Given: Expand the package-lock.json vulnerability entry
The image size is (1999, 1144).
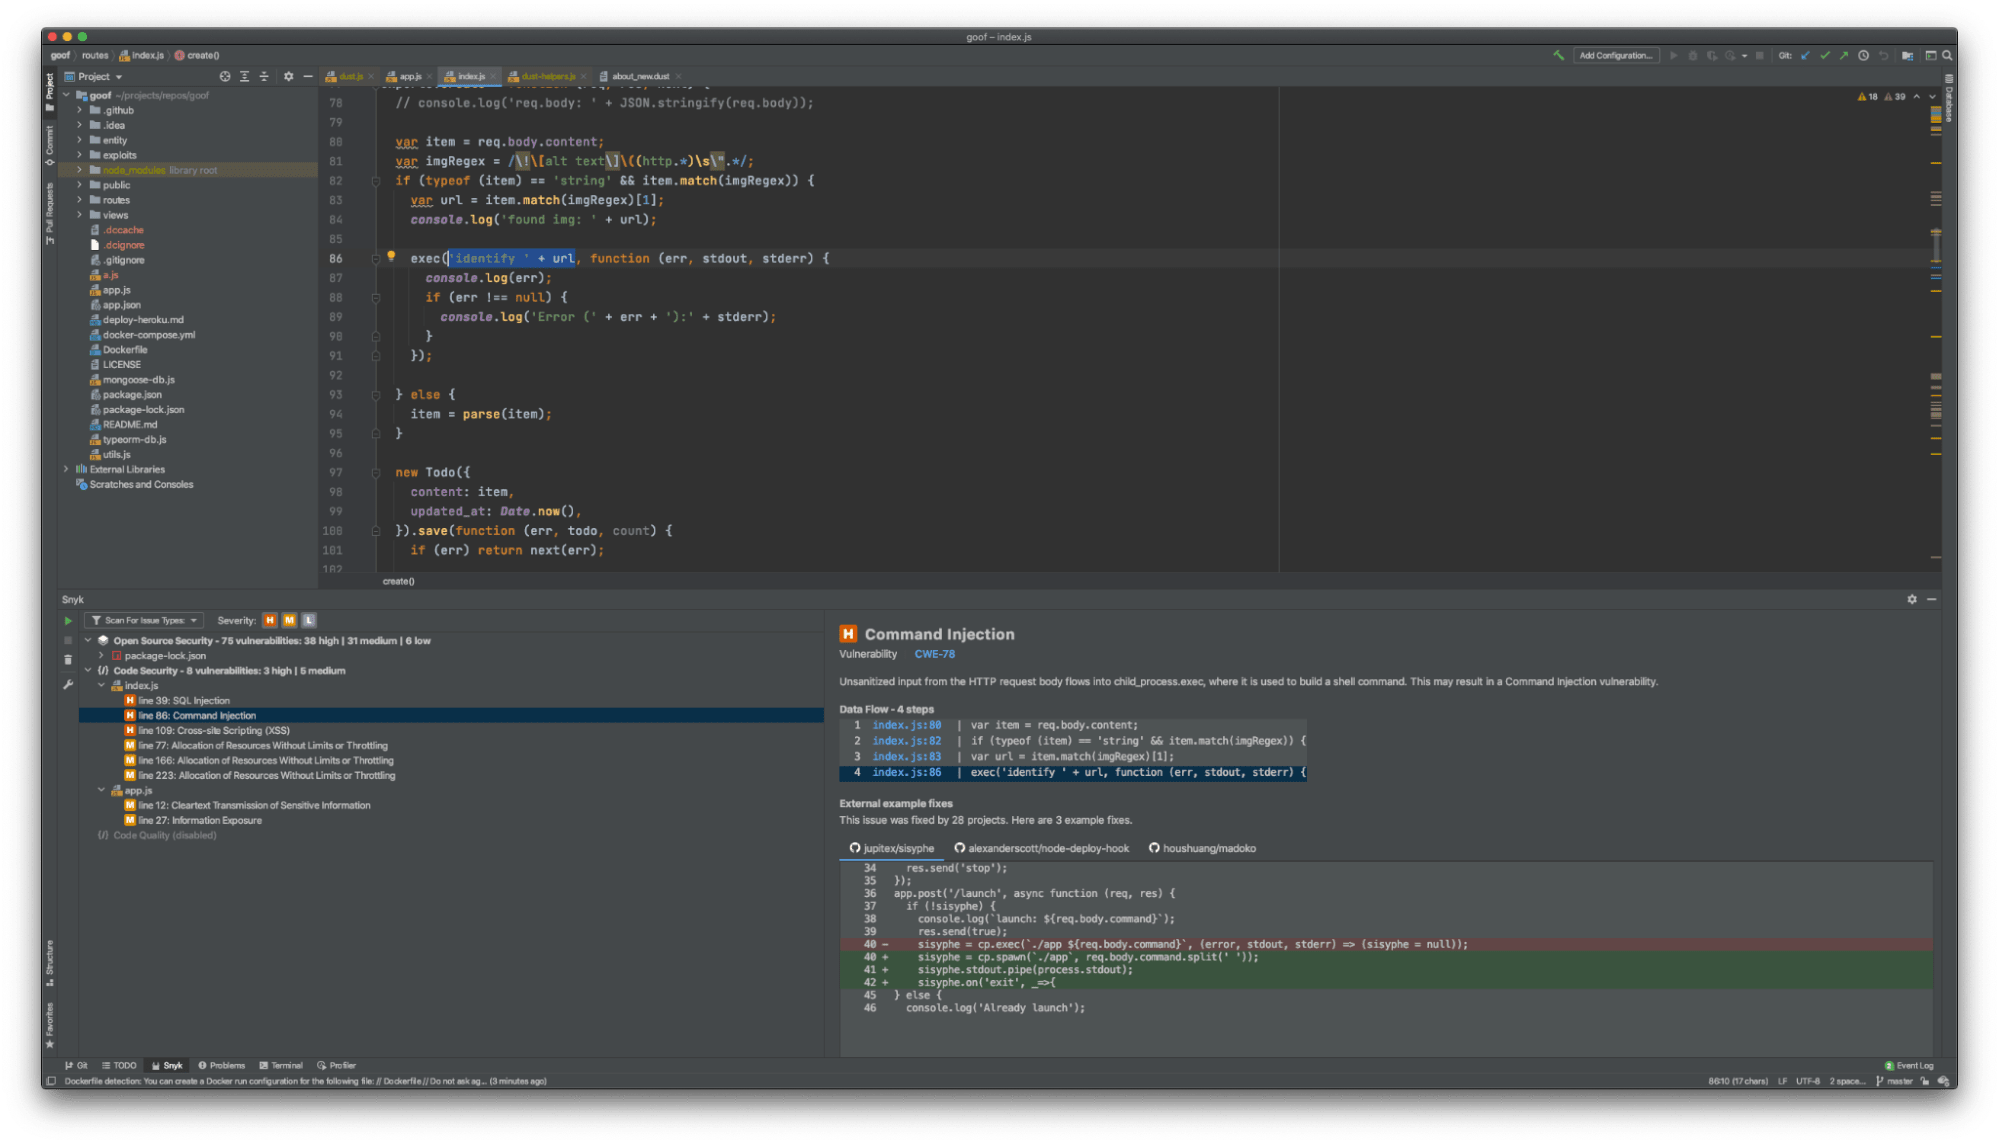Looking at the screenshot, I should click(101, 655).
